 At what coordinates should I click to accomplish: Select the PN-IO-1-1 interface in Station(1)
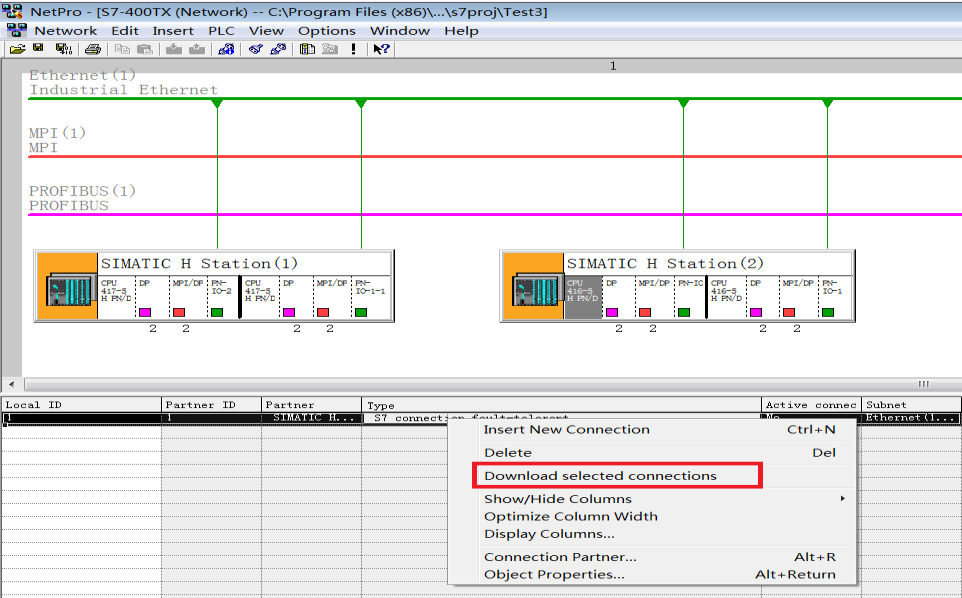point(371,297)
